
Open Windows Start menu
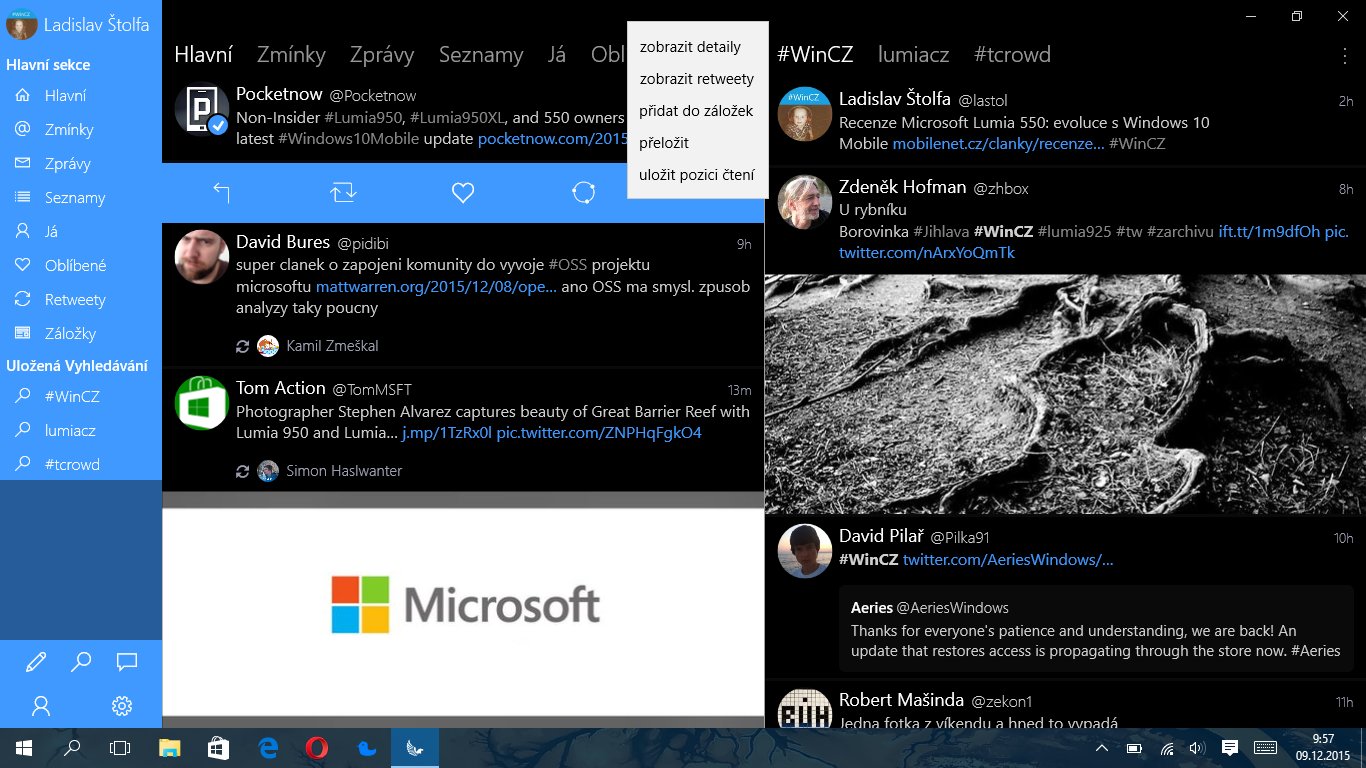coord(23,748)
